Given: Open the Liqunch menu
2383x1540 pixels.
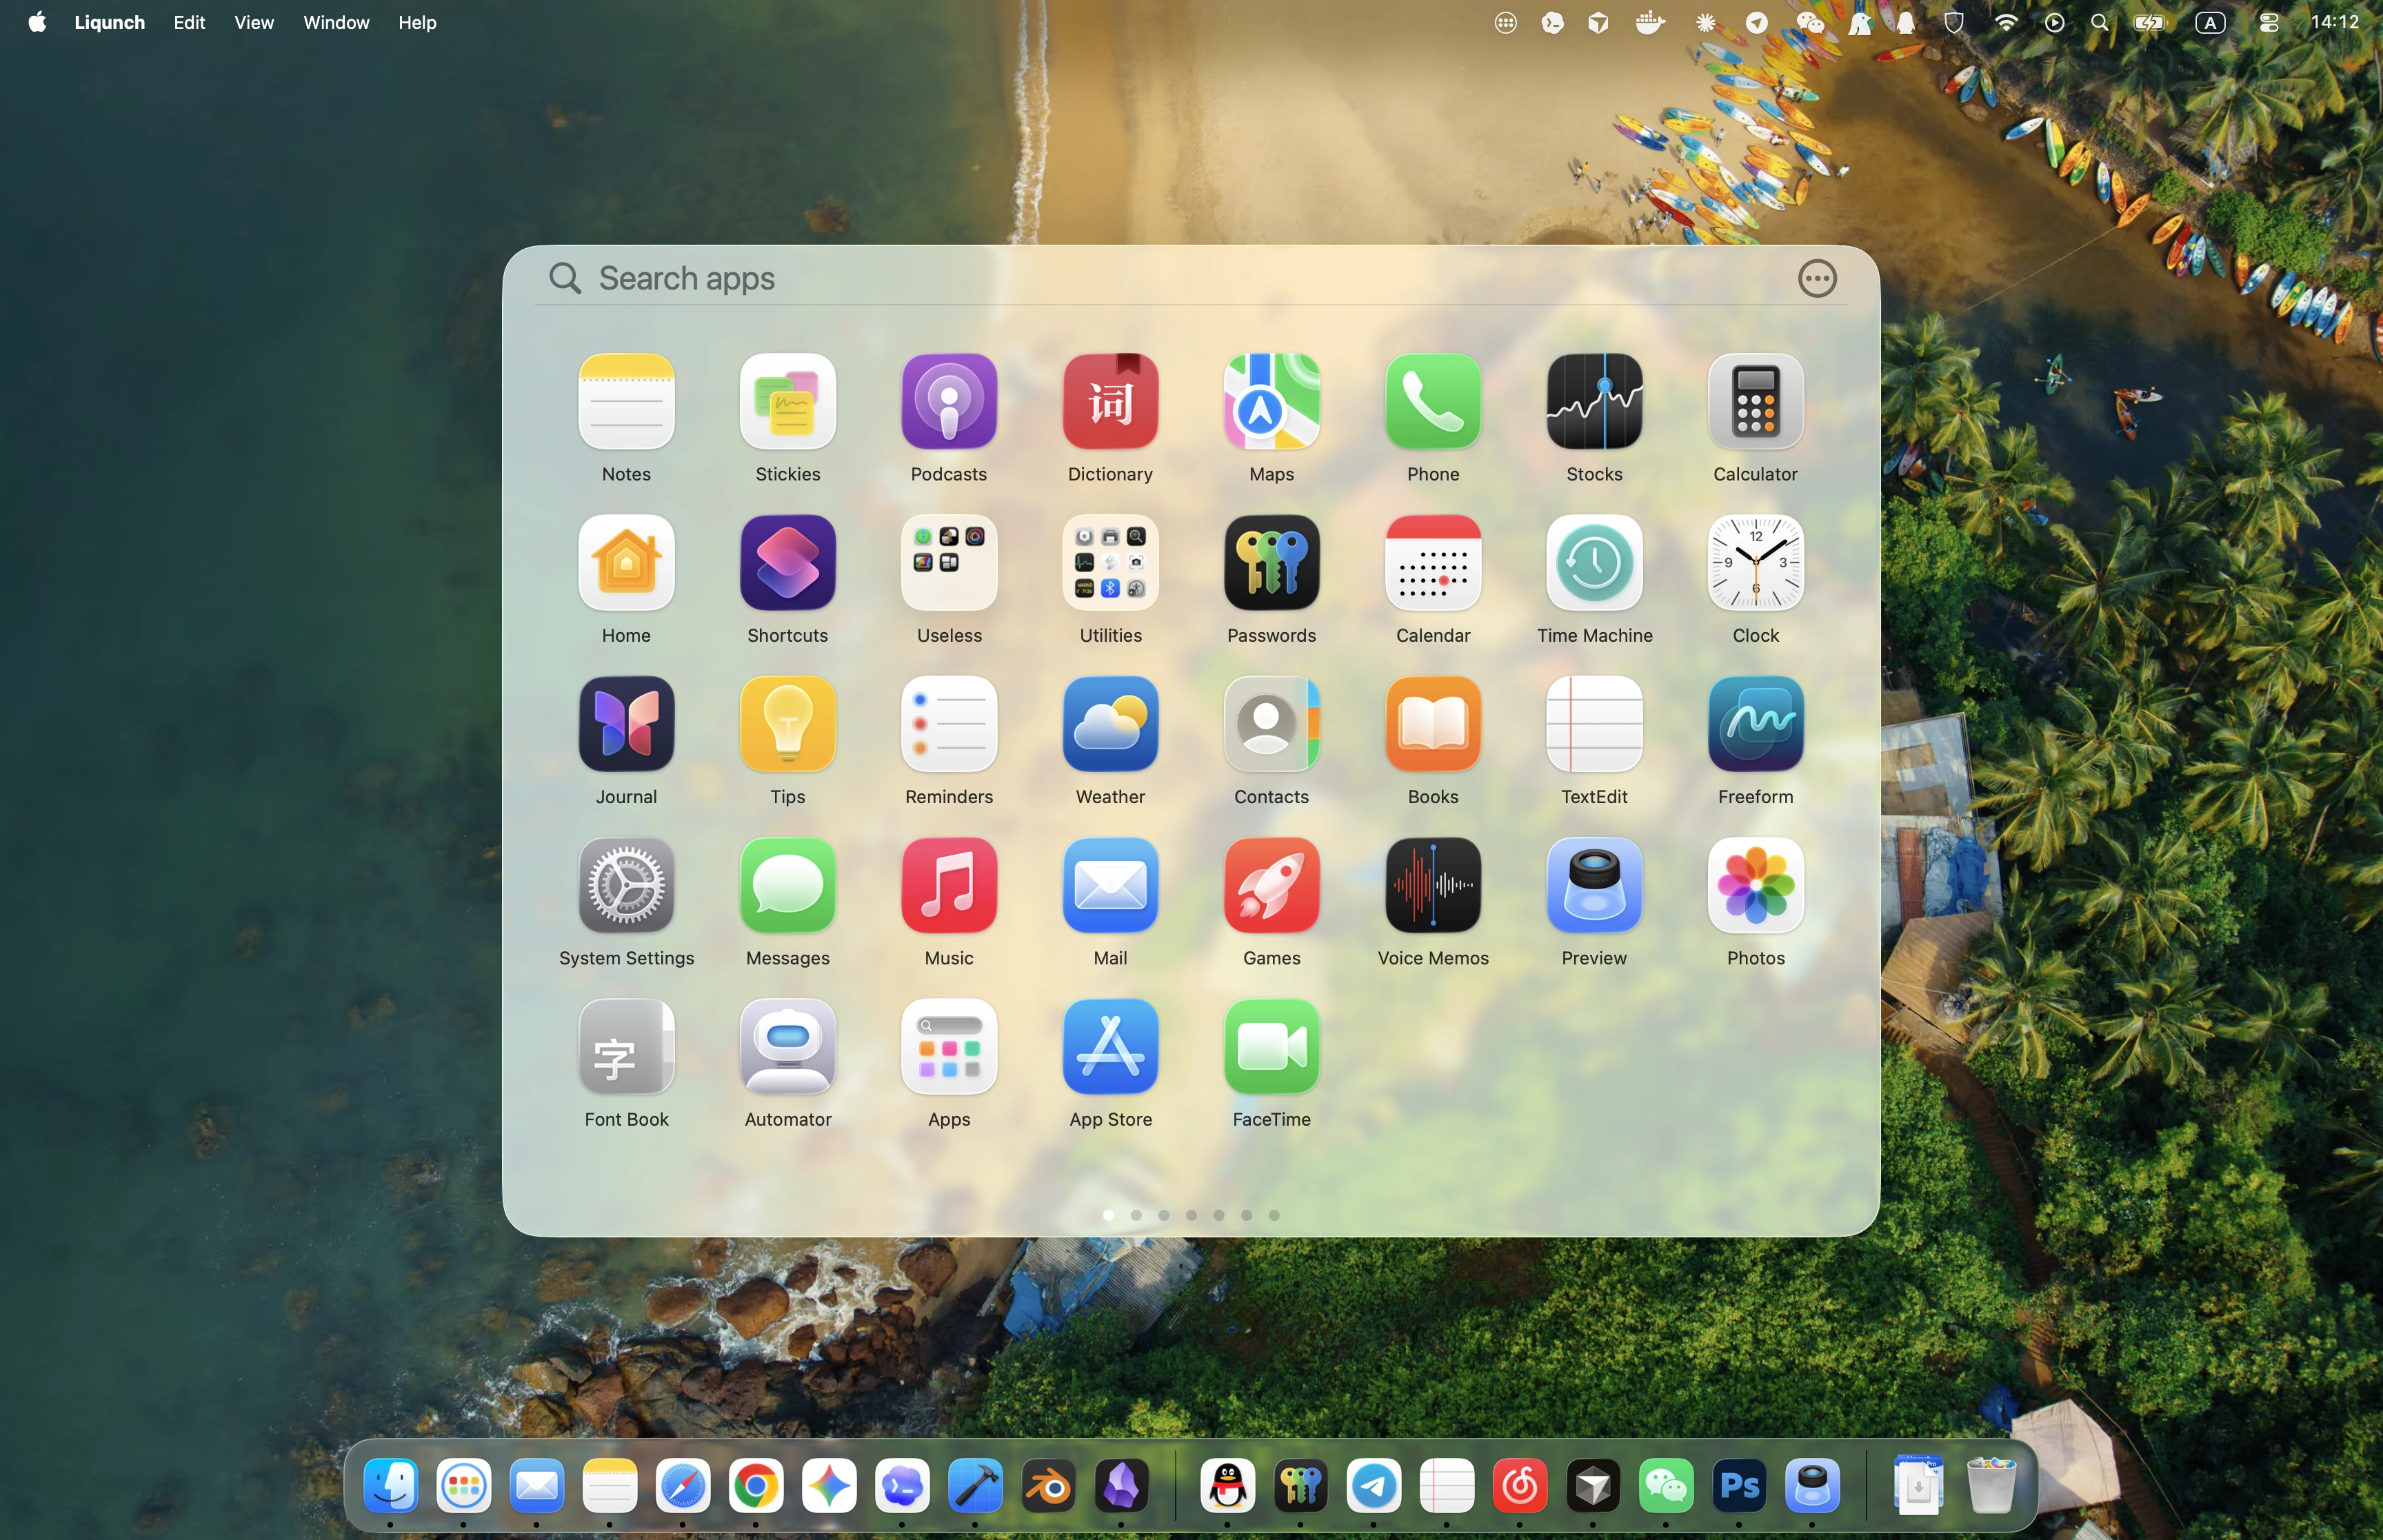Looking at the screenshot, I should 110,22.
